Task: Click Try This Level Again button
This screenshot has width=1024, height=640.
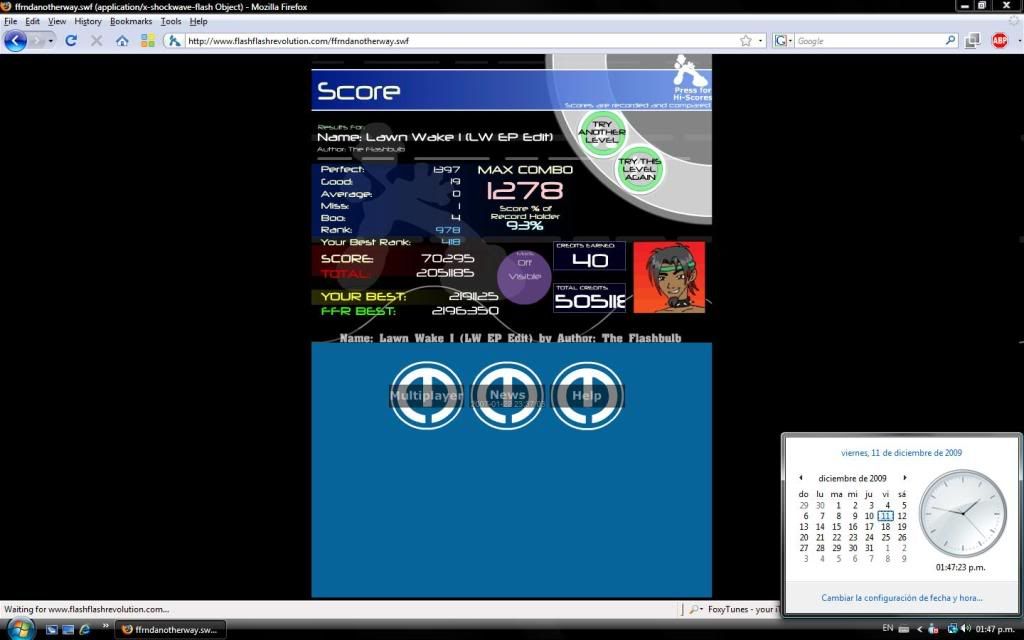Action: [639, 167]
